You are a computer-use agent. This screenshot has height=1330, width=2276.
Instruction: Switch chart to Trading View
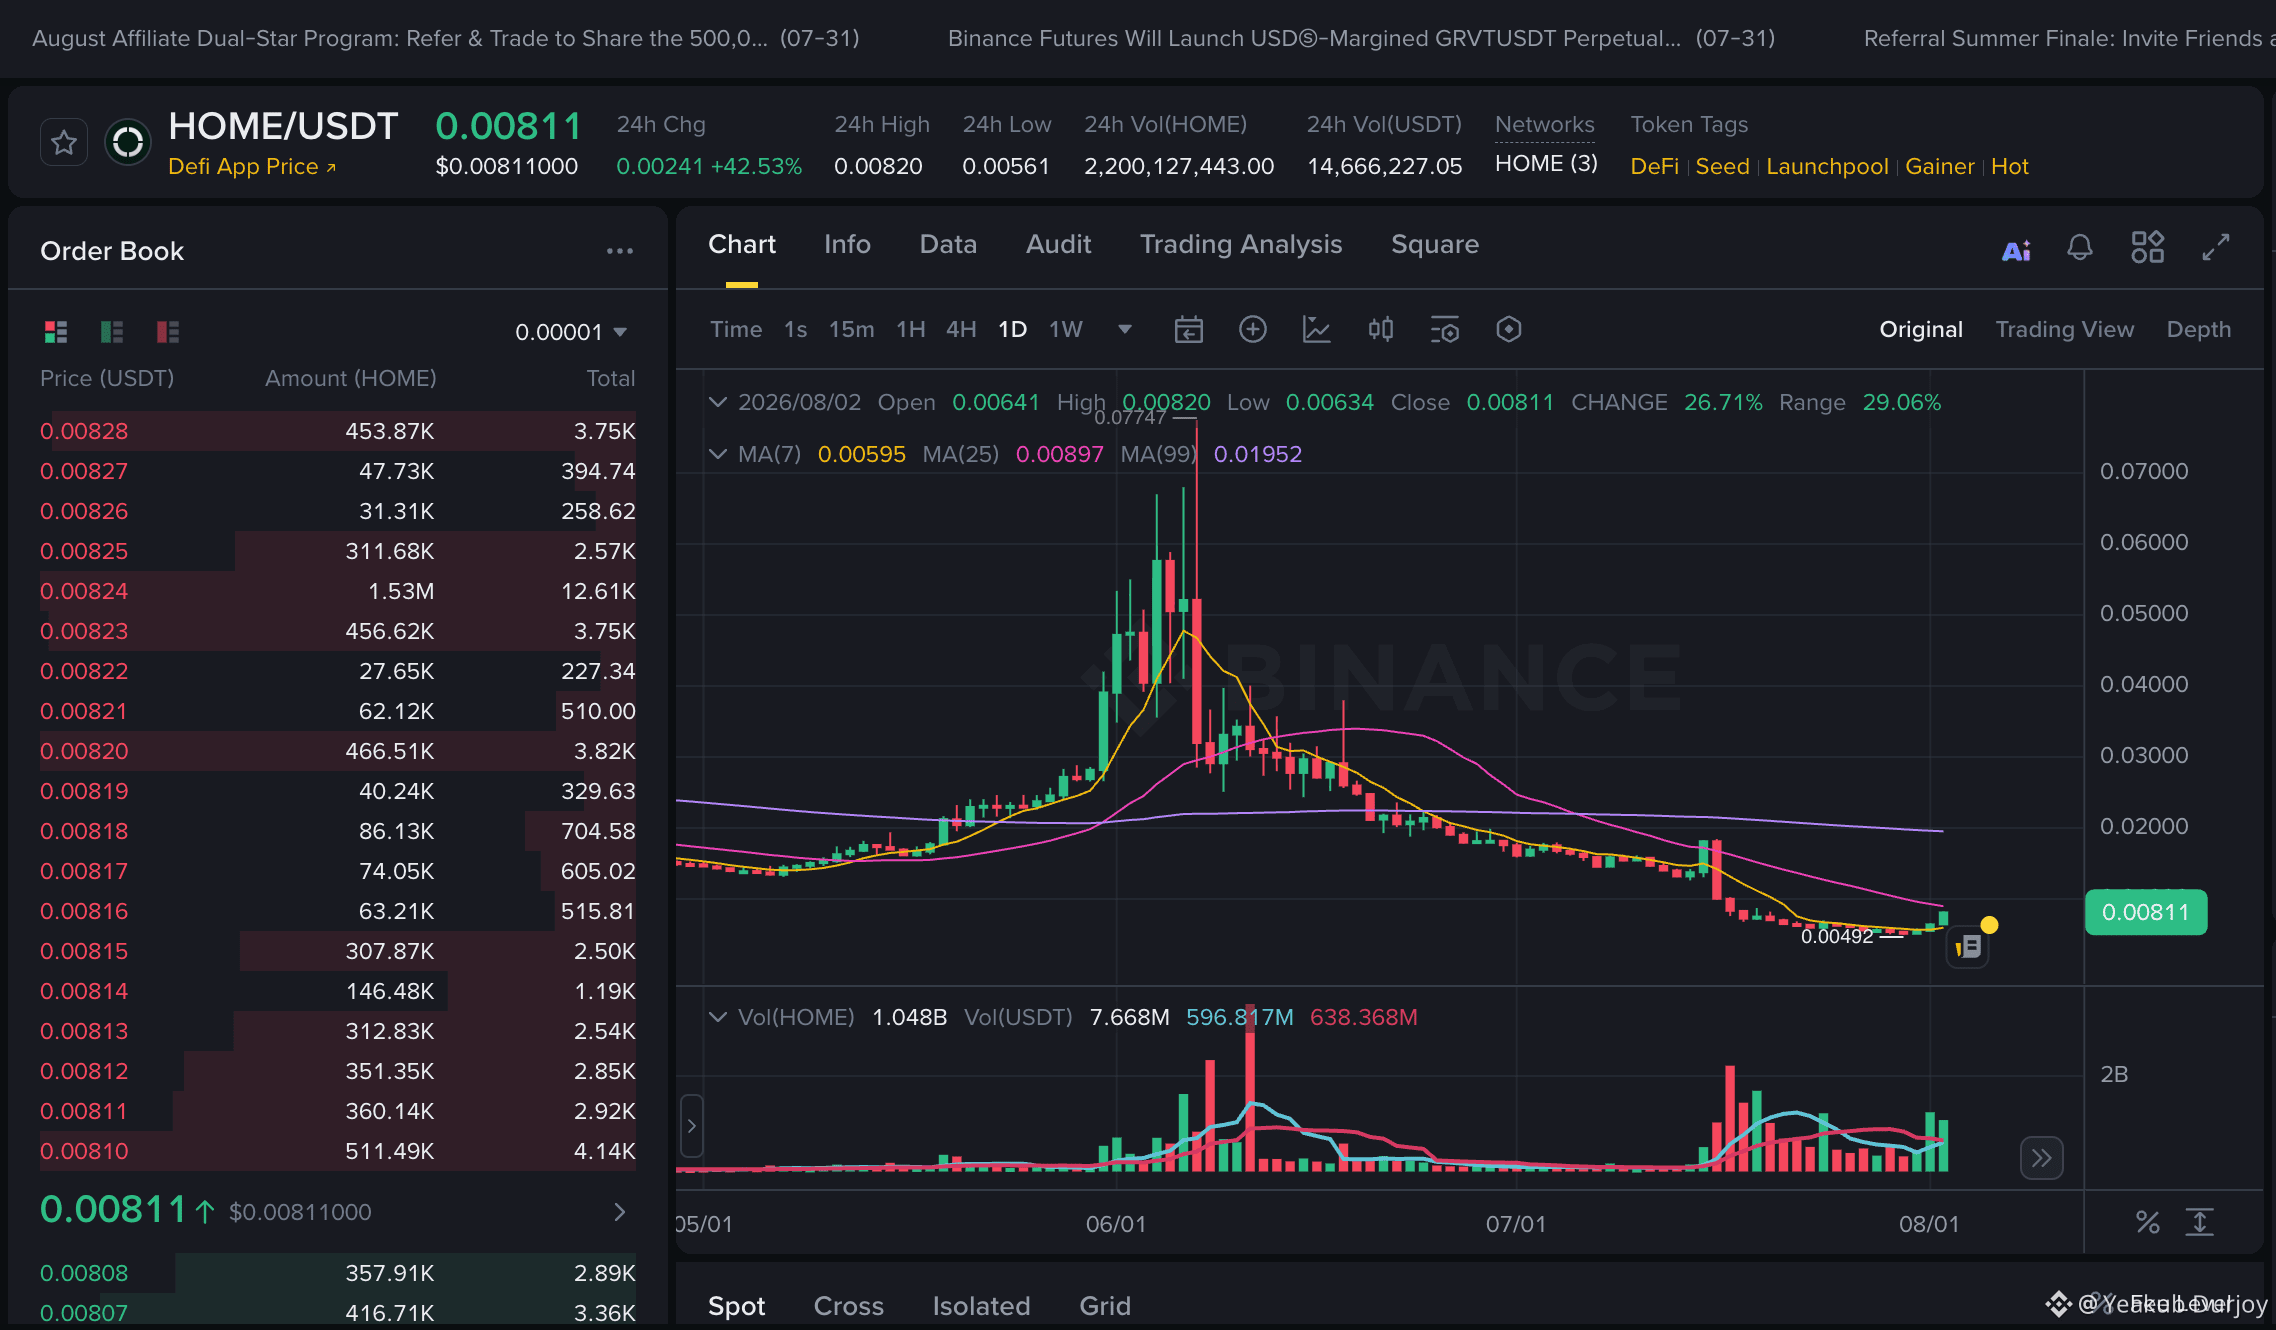coord(2065,329)
